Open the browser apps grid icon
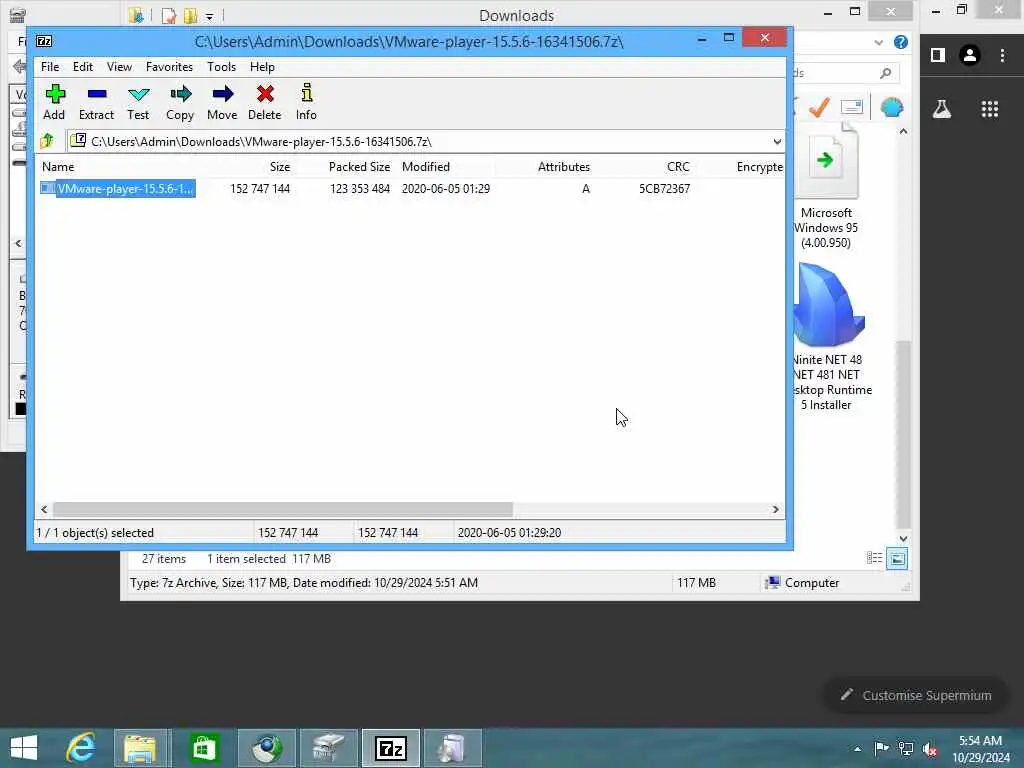 pos(989,109)
